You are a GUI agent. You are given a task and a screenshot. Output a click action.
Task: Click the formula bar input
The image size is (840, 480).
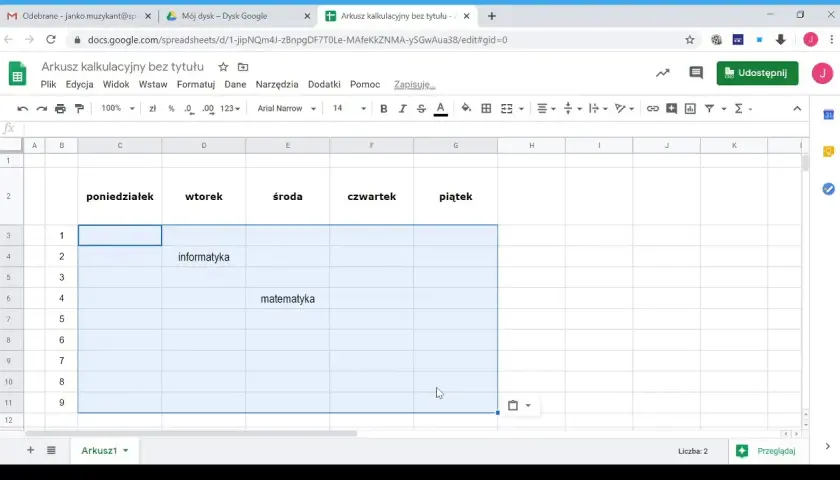[415, 129]
